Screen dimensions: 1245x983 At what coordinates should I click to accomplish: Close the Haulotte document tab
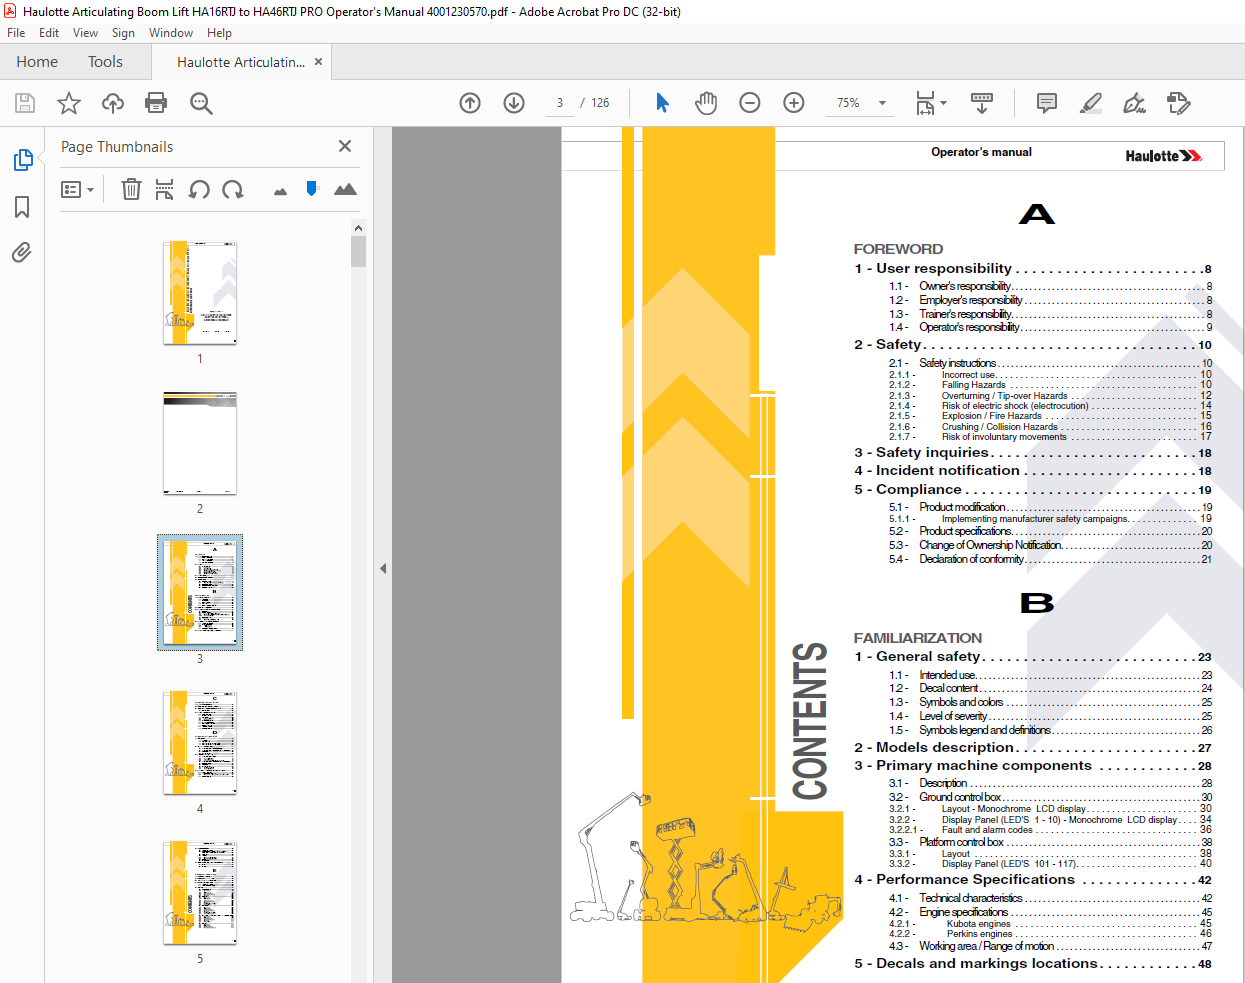318,62
